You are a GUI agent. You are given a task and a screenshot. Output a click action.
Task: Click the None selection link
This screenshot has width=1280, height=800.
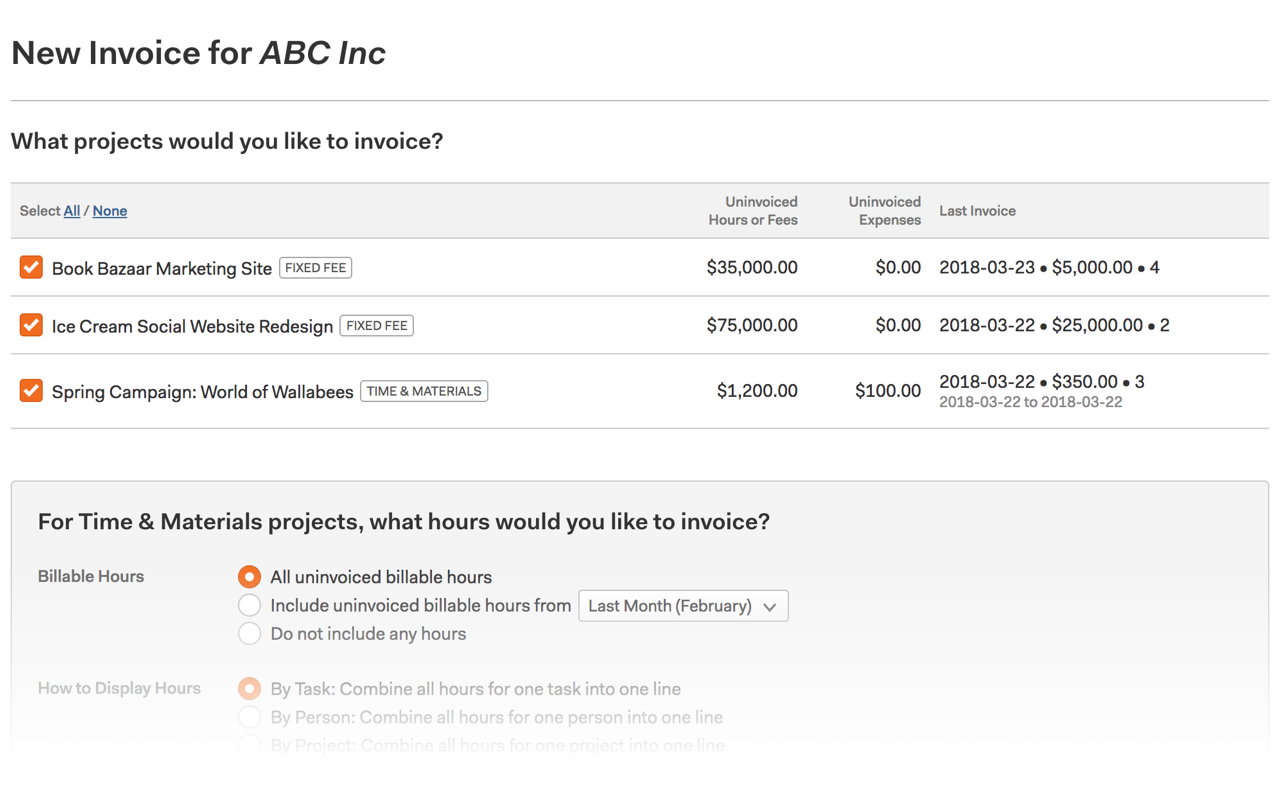tap(109, 210)
